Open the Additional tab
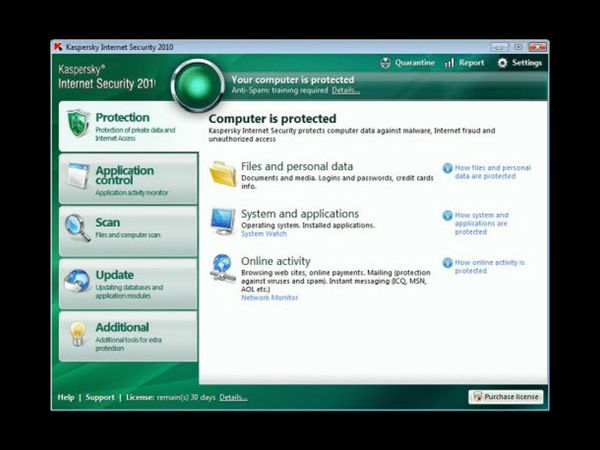 tap(129, 337)
